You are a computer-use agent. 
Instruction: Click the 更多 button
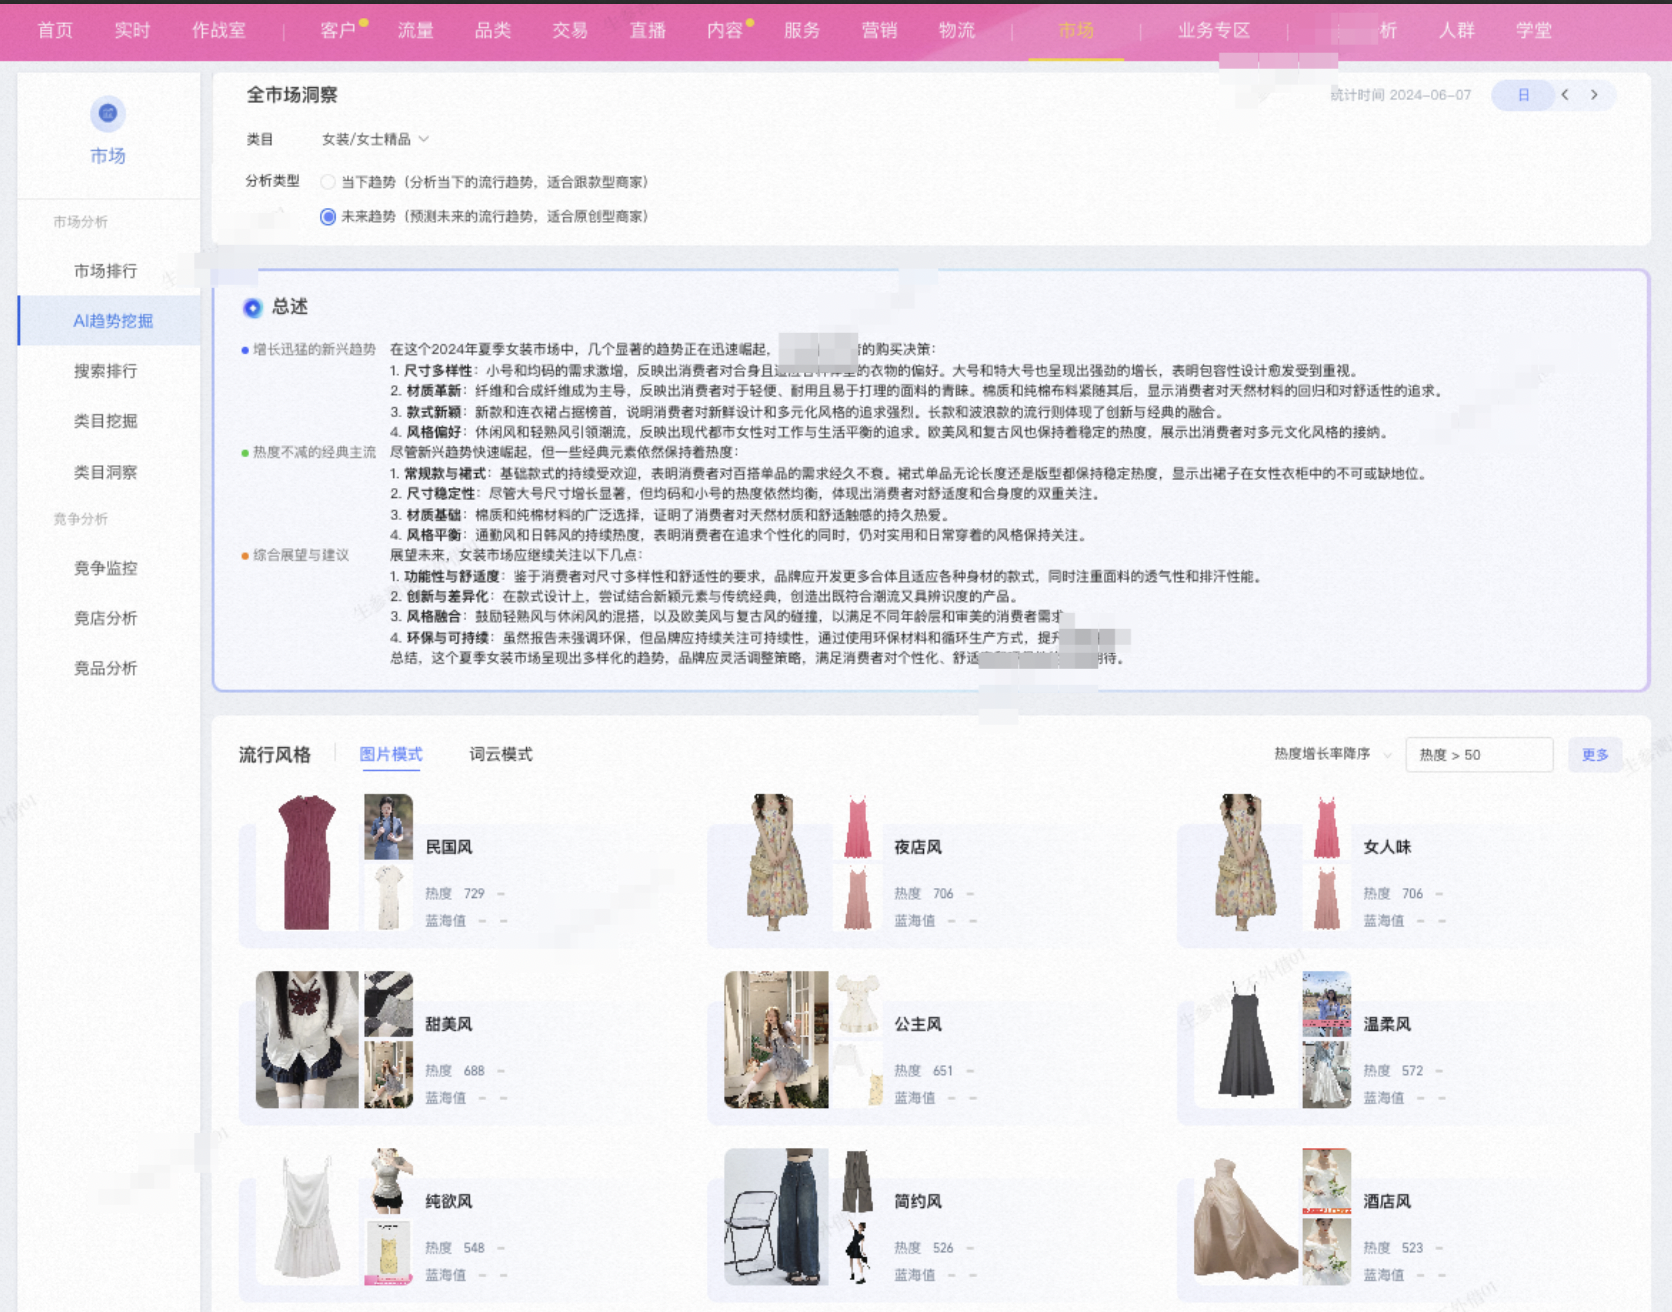[x=1595, y=755]
